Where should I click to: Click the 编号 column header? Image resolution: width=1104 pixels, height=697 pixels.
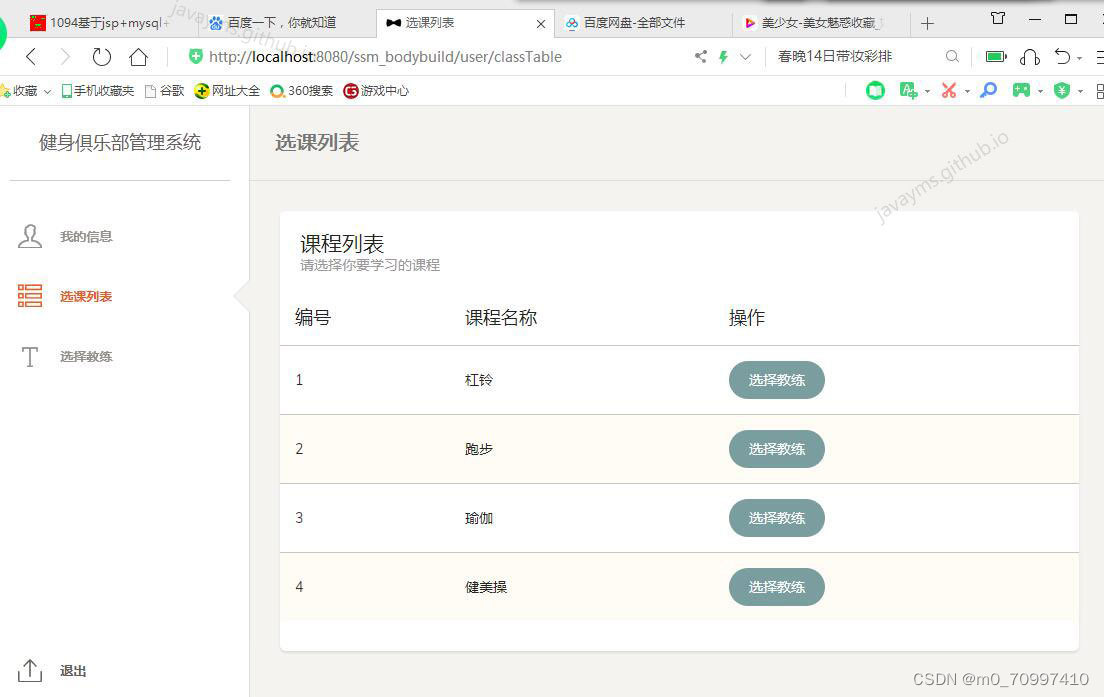tap(313, 318)
